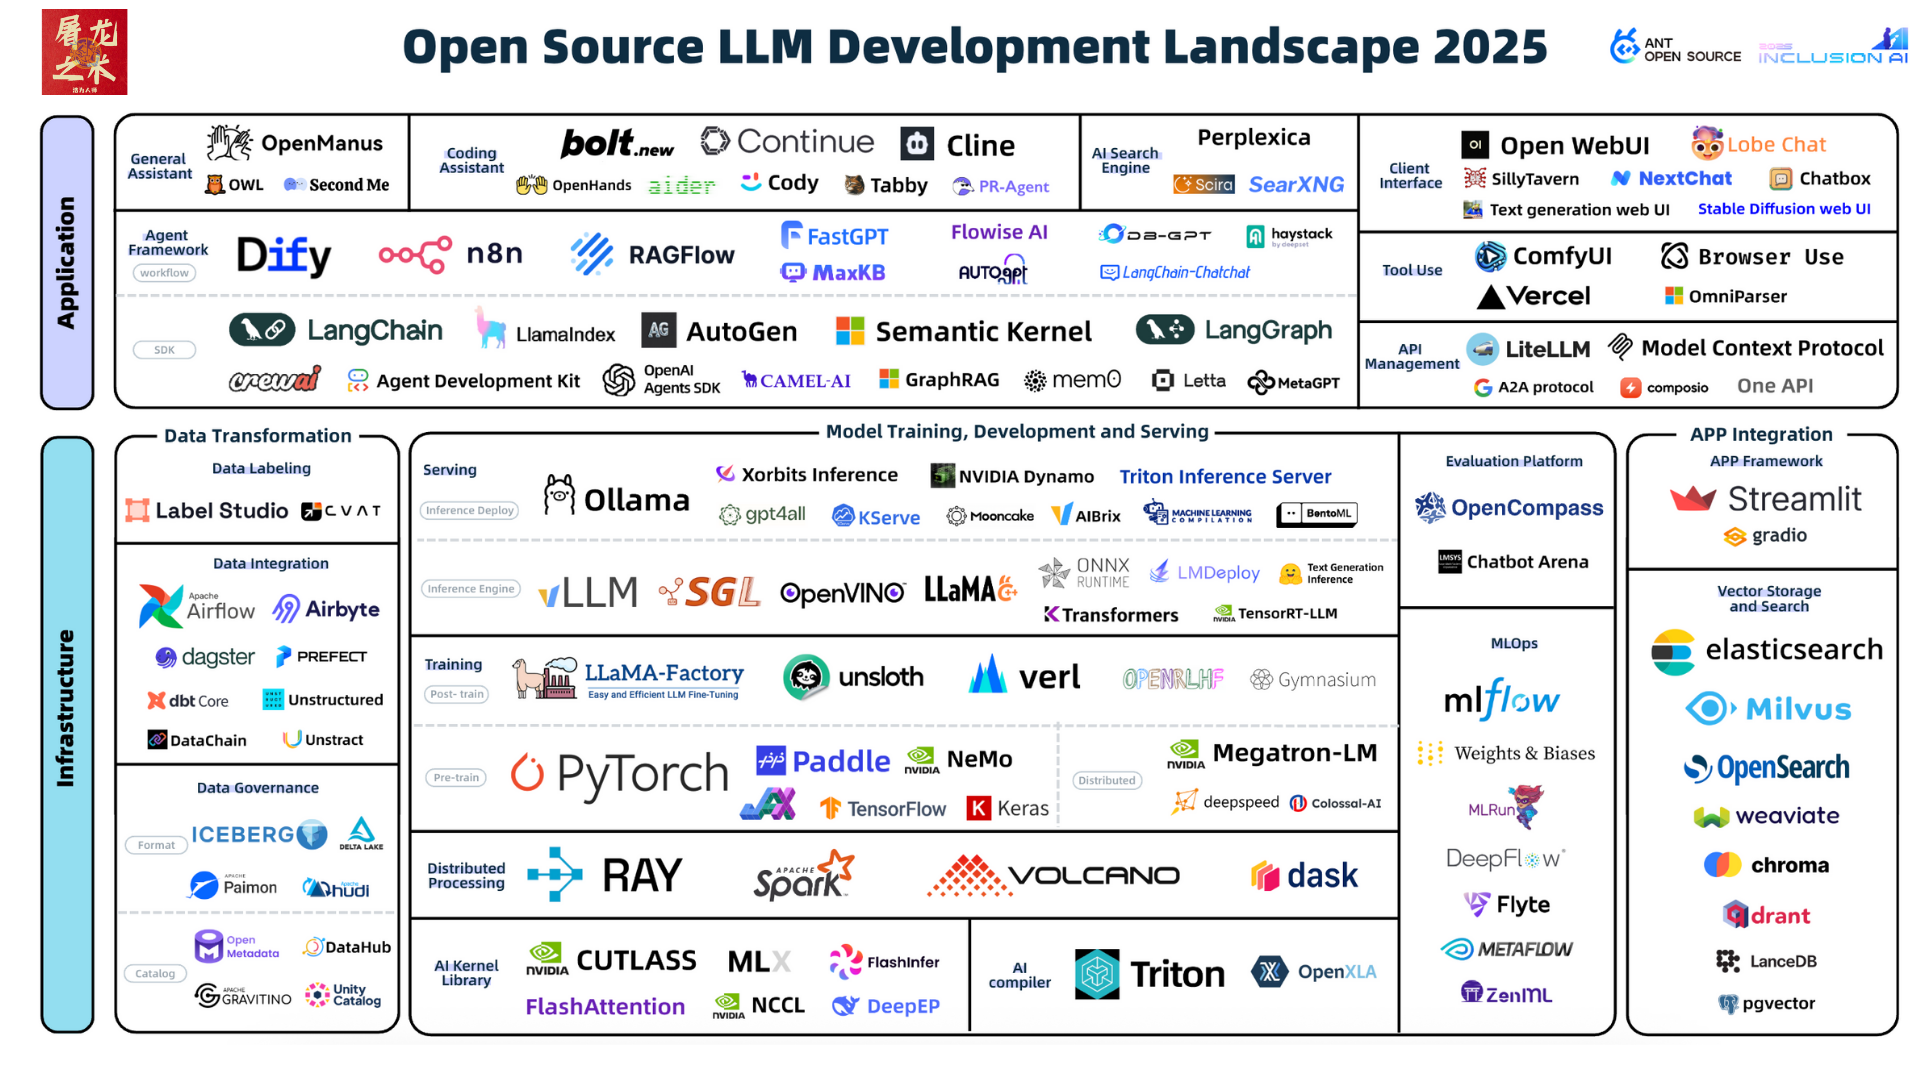1920x1080 pixels.
Task: Select the Semantic Kernel four-color square icon
Action: [x=850, y=331]
